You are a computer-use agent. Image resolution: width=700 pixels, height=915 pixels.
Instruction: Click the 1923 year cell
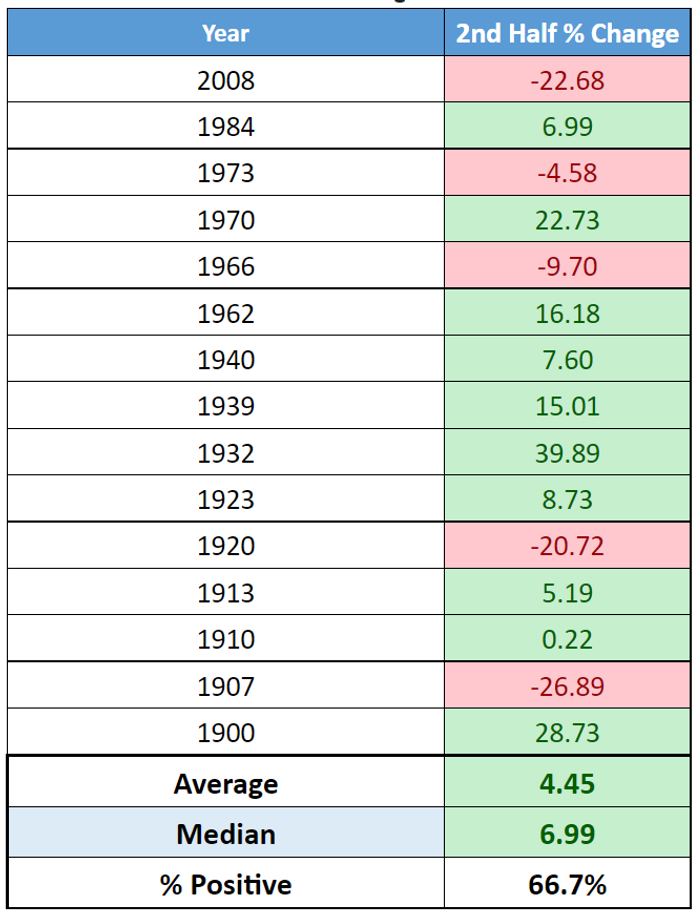pos(226,499)
